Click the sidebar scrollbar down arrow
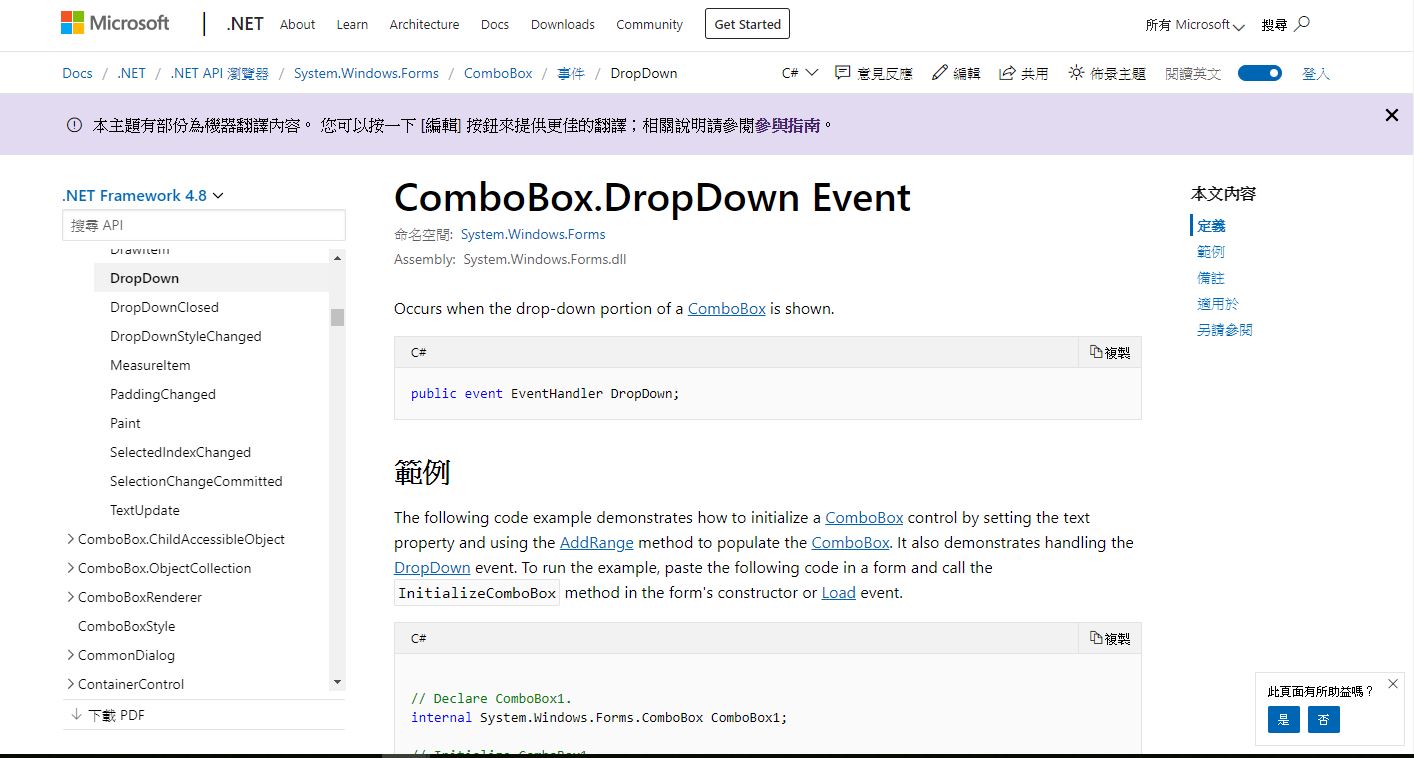This screenshot has width=1414, height=758. [x=337, y=682]
